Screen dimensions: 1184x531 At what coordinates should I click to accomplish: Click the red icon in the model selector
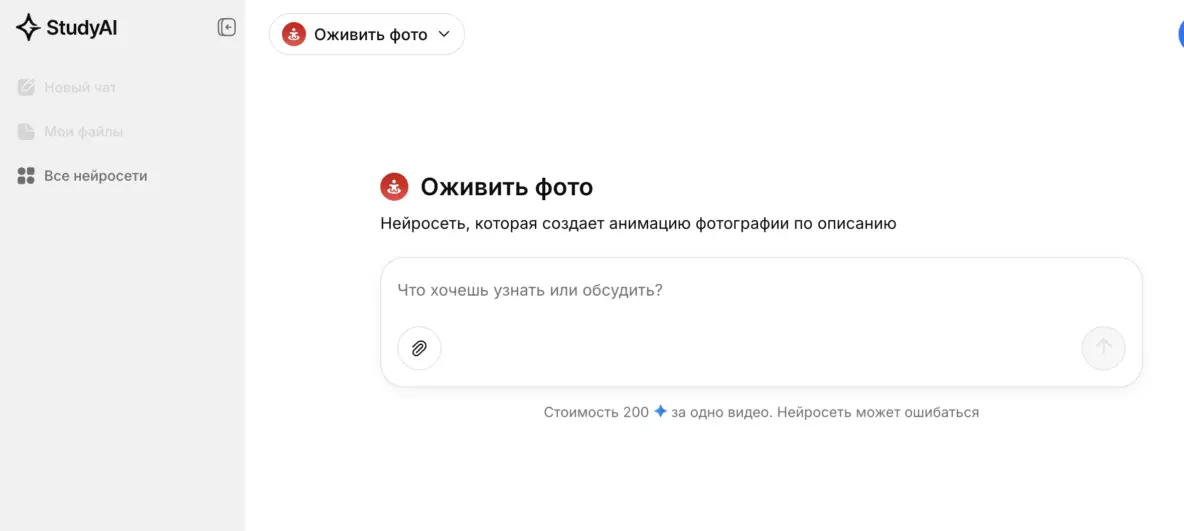pos(294,35)
